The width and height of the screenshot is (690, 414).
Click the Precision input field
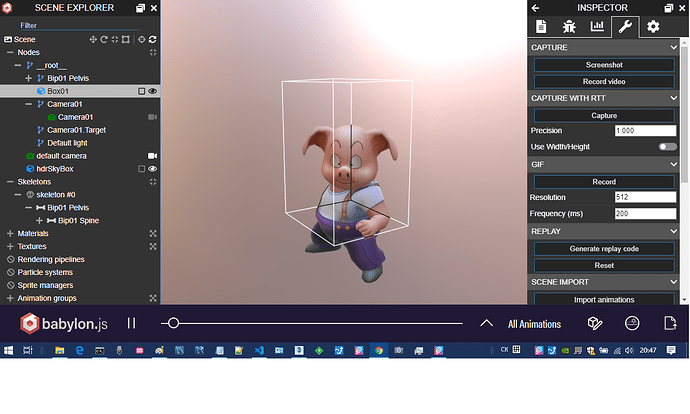click(x=645, y=131)
